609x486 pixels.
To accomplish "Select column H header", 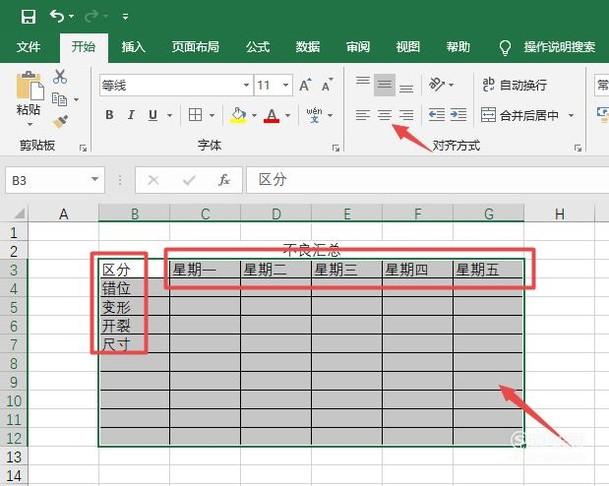I will (559, 214).
